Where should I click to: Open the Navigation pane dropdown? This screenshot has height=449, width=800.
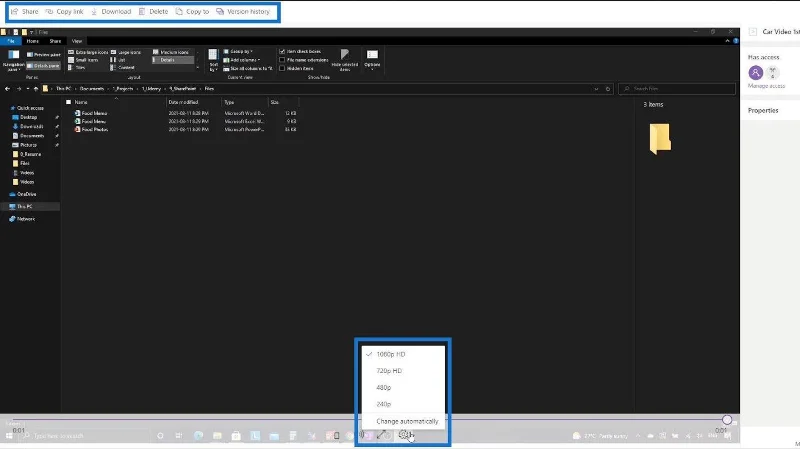[x=14, y=59]
